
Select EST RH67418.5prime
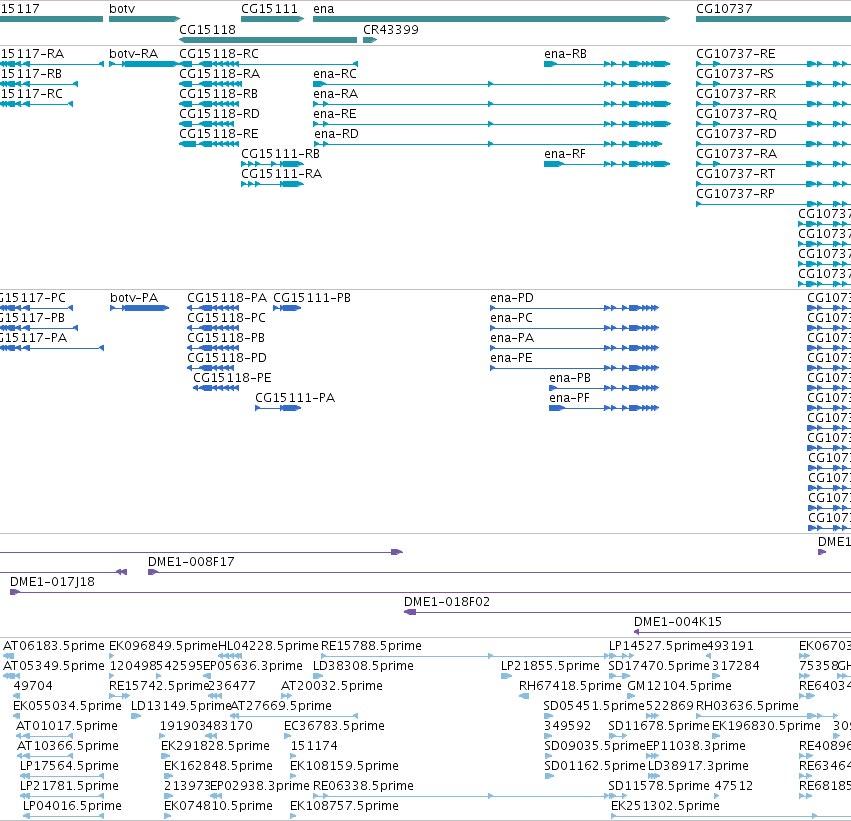[570, 686]
